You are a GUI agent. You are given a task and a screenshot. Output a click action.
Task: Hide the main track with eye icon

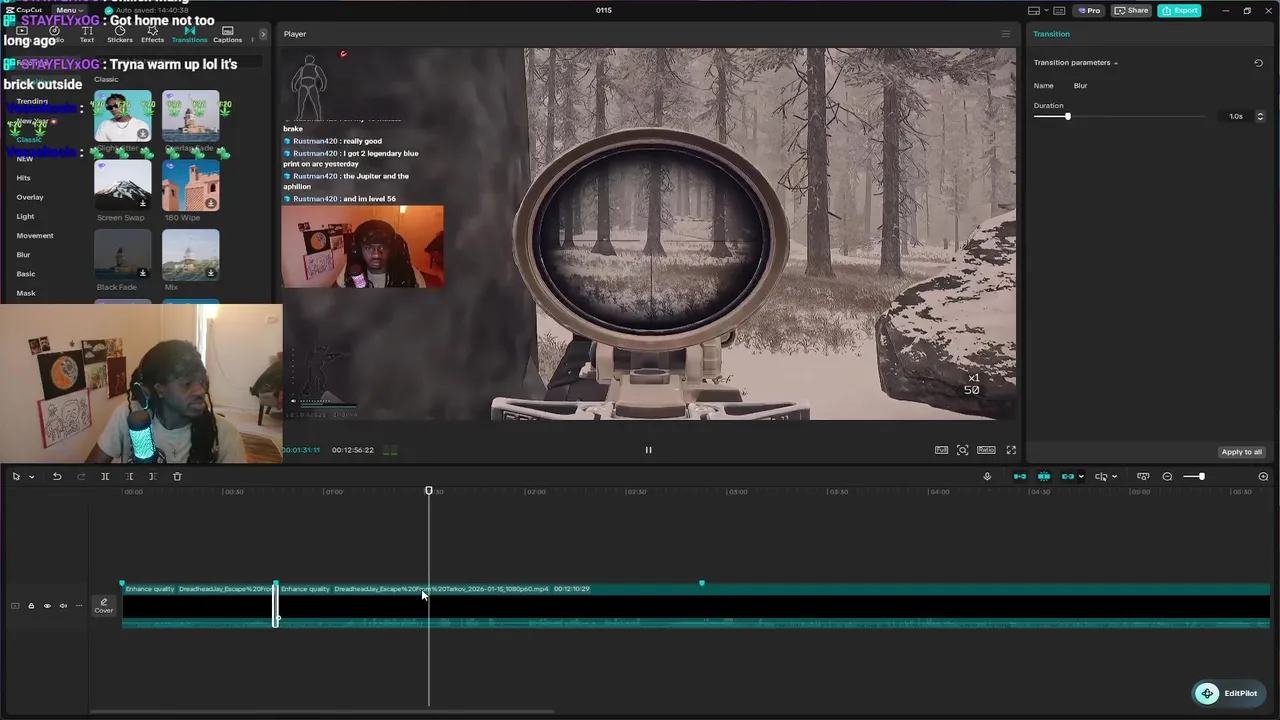point(47,606)
